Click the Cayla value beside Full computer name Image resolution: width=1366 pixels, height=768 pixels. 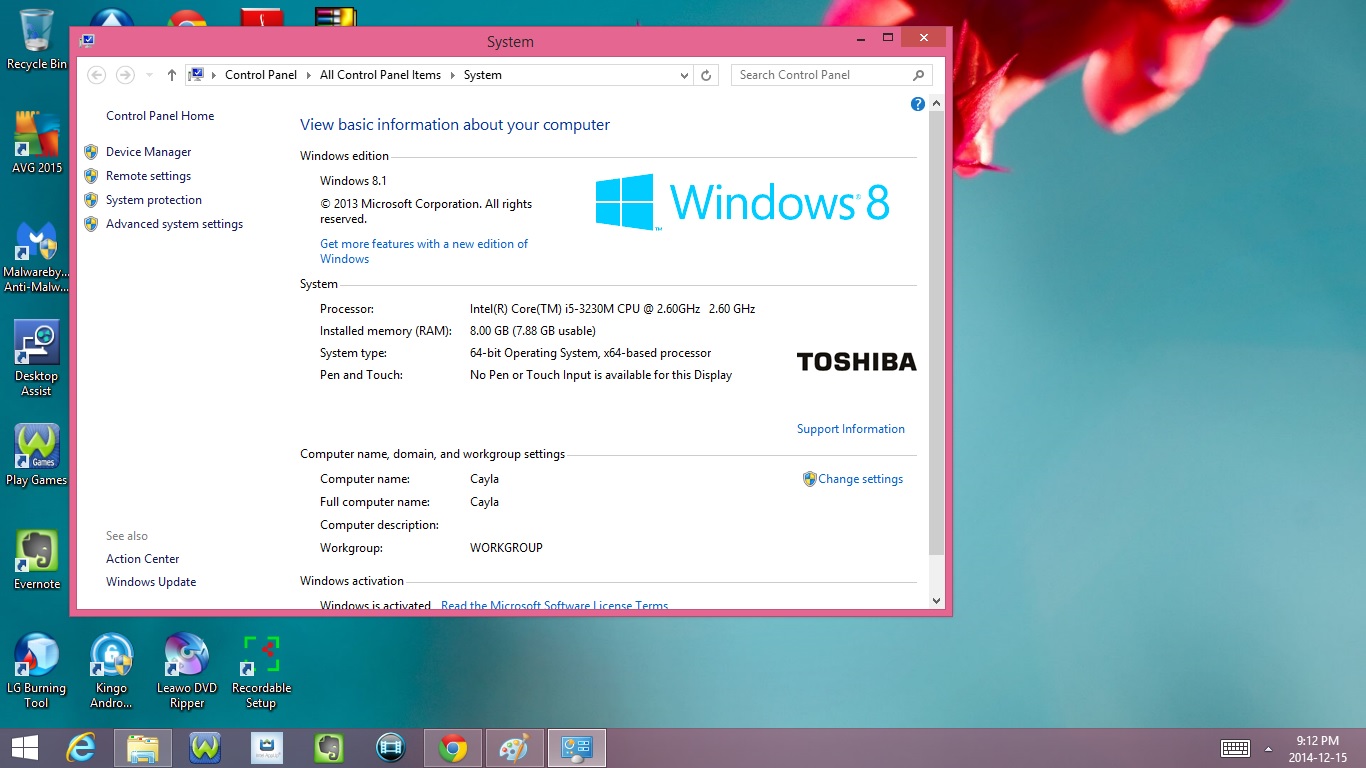coord(484,502)
